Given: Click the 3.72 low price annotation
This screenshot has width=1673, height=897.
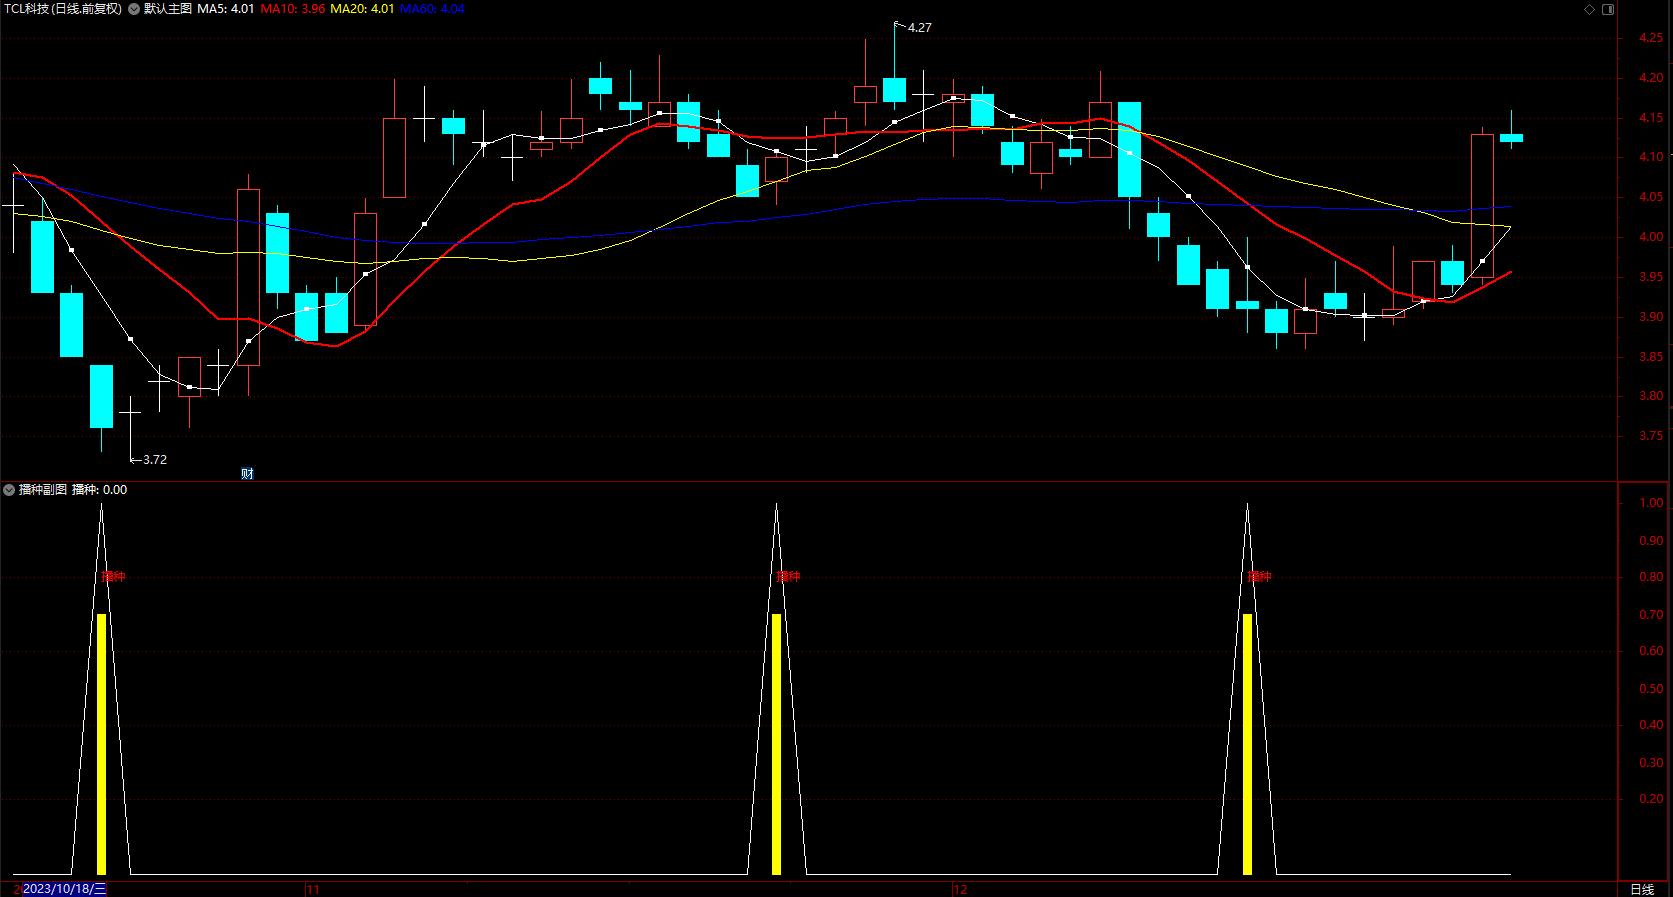Looking at the screenshot, I should pos(155,460).
